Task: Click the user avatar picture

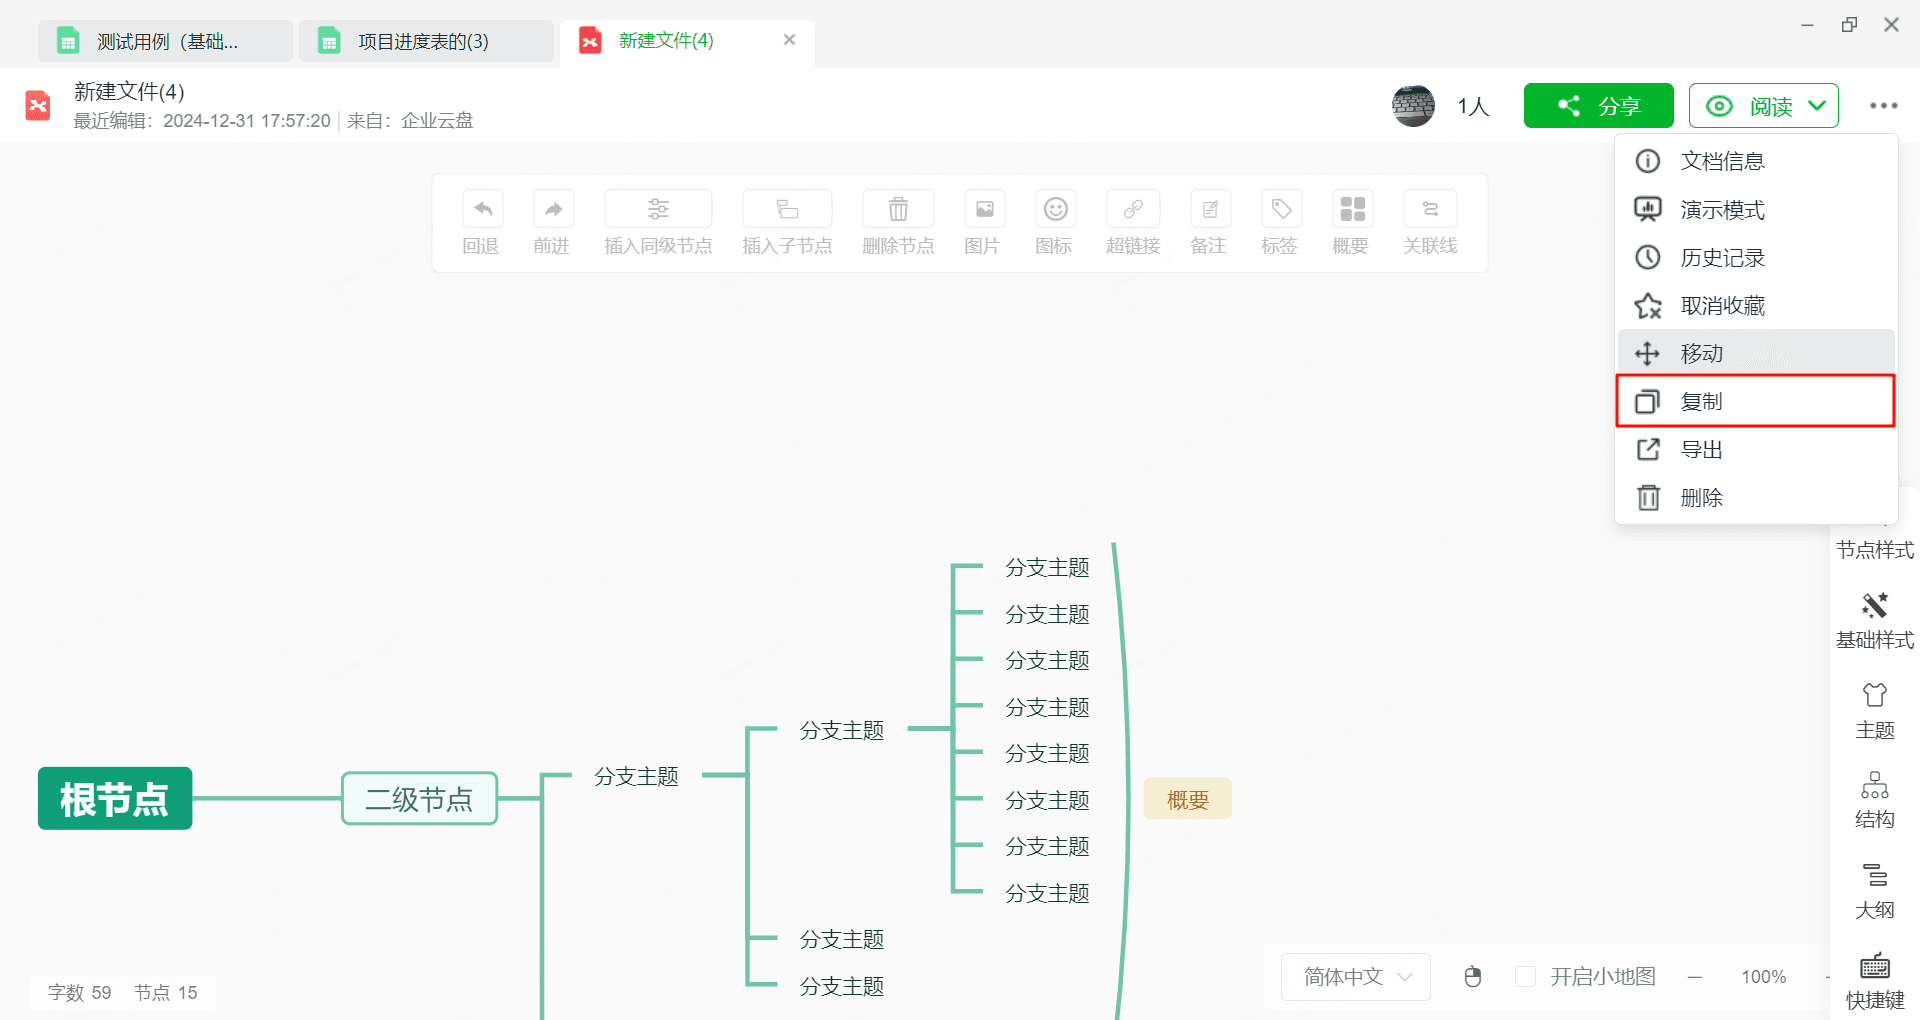Action: pyautogui.click(x=1413, y=106)
